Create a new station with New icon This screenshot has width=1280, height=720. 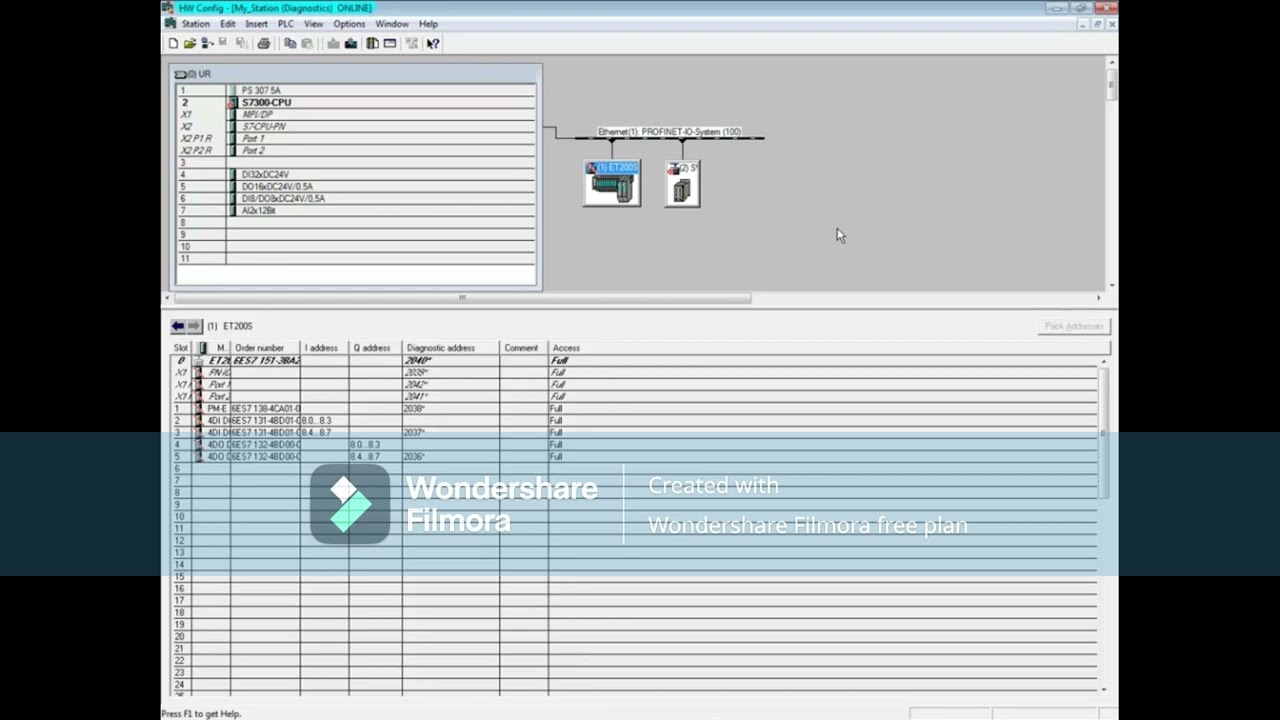coord(173,43)
